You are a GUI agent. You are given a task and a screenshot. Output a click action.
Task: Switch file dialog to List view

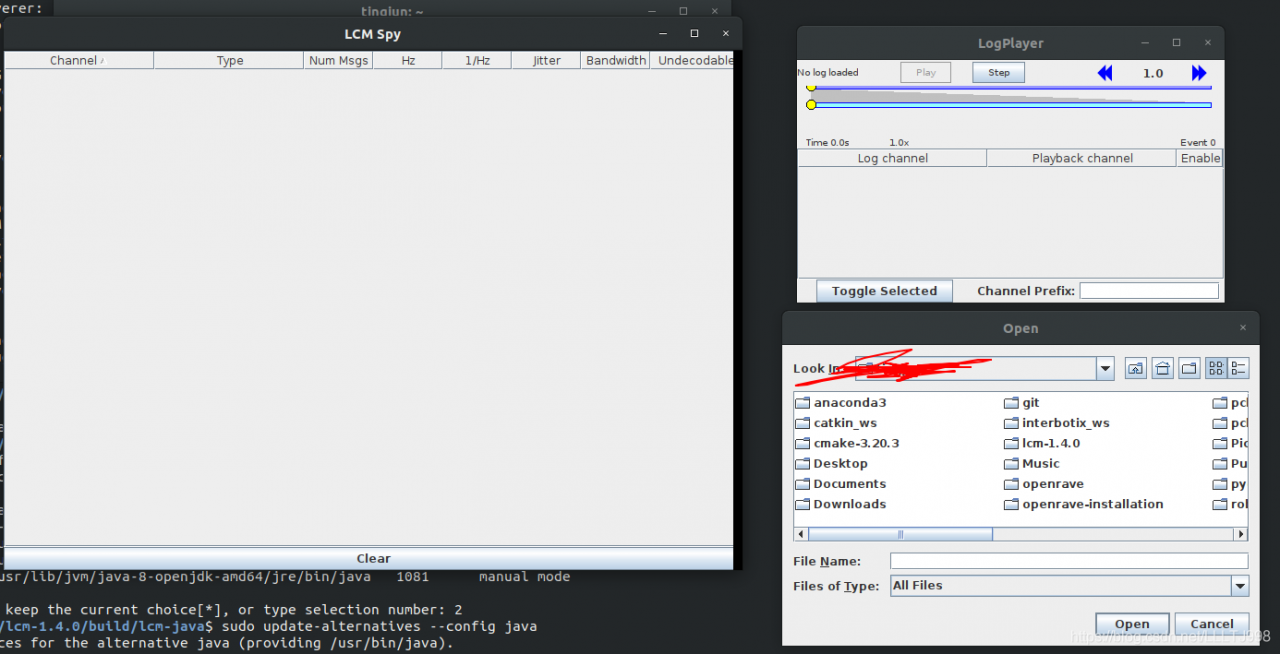(1215, 369)
